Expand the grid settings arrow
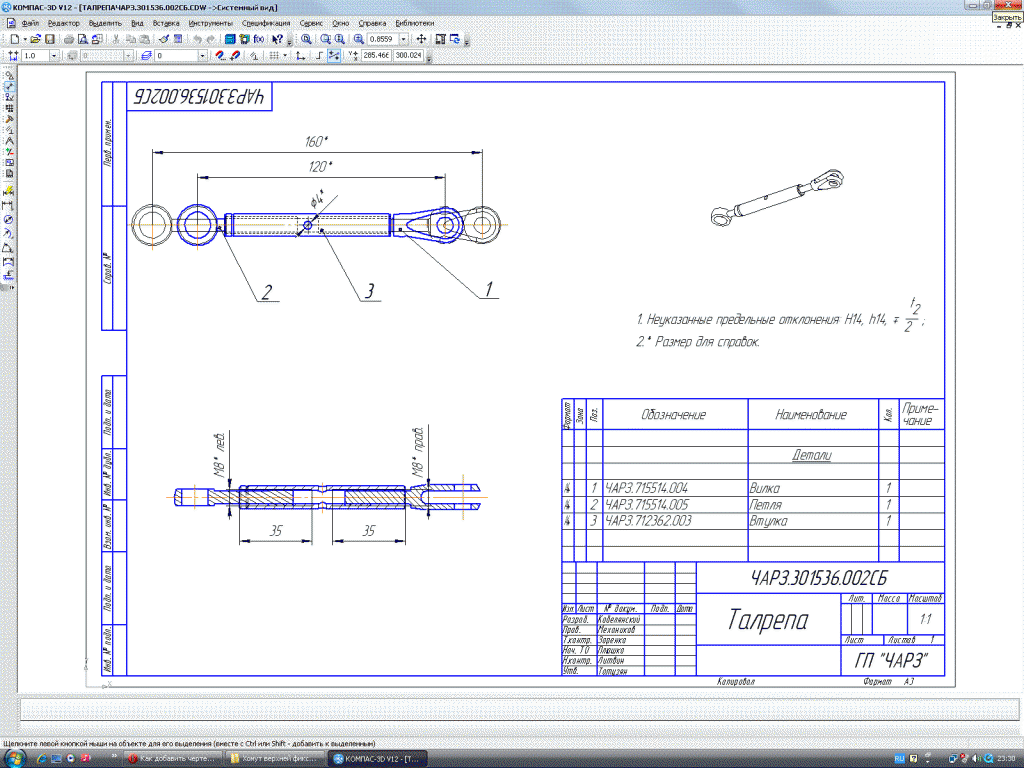This screenshot has width=1024, height=768. click(285, 56)
